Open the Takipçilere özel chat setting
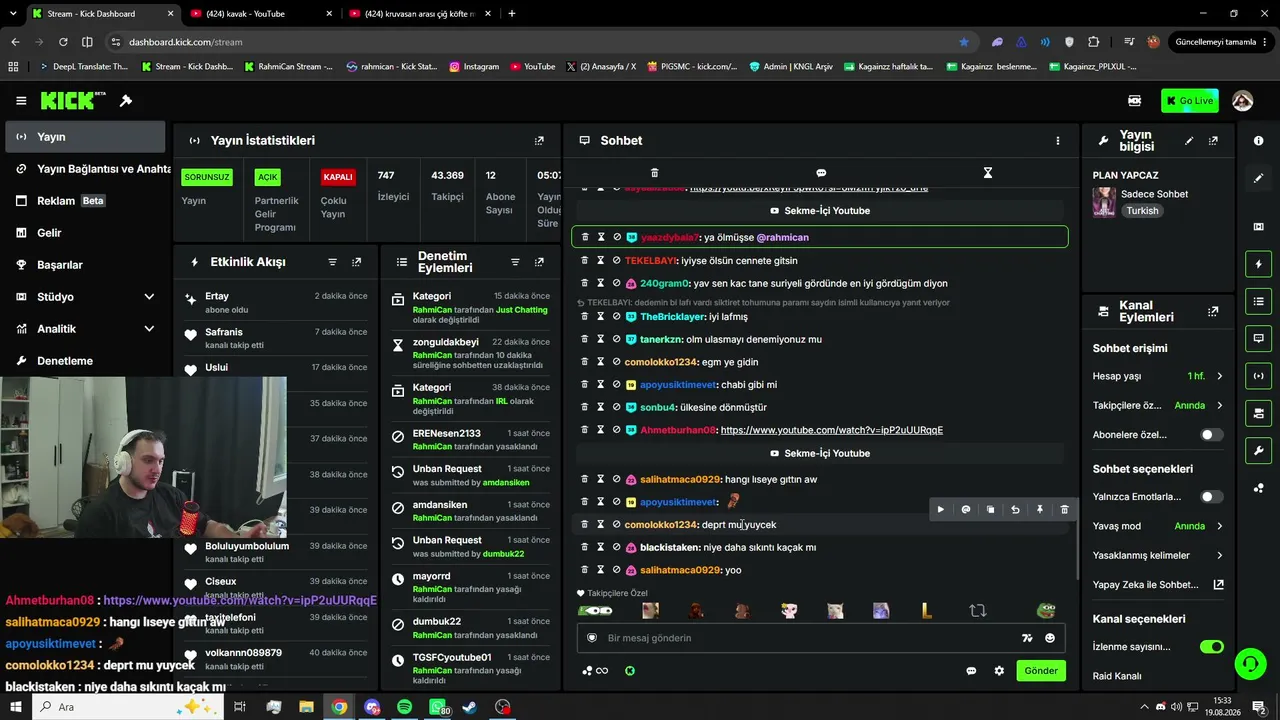 coord(1158,406)
